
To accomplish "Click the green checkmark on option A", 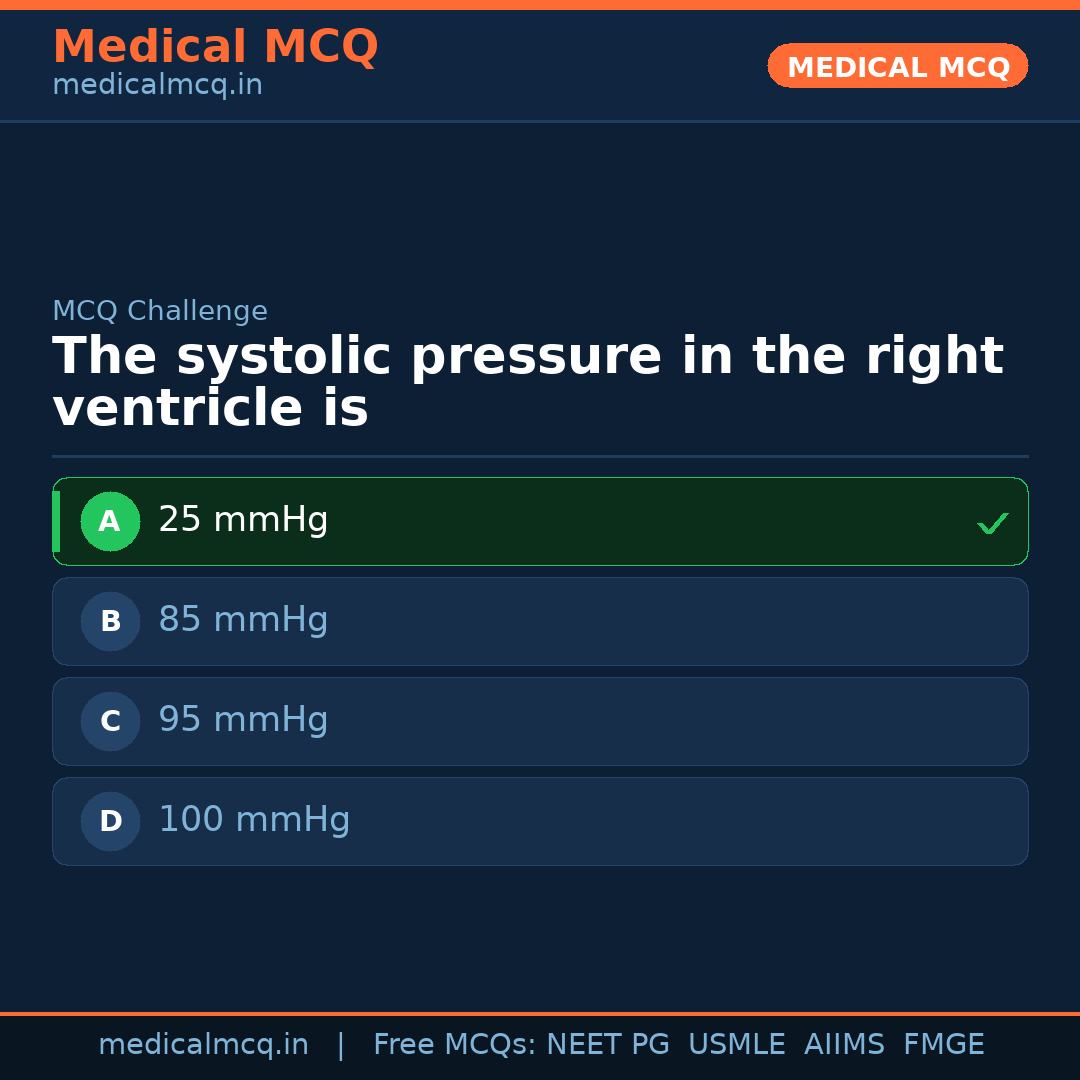I will point(992,523).
